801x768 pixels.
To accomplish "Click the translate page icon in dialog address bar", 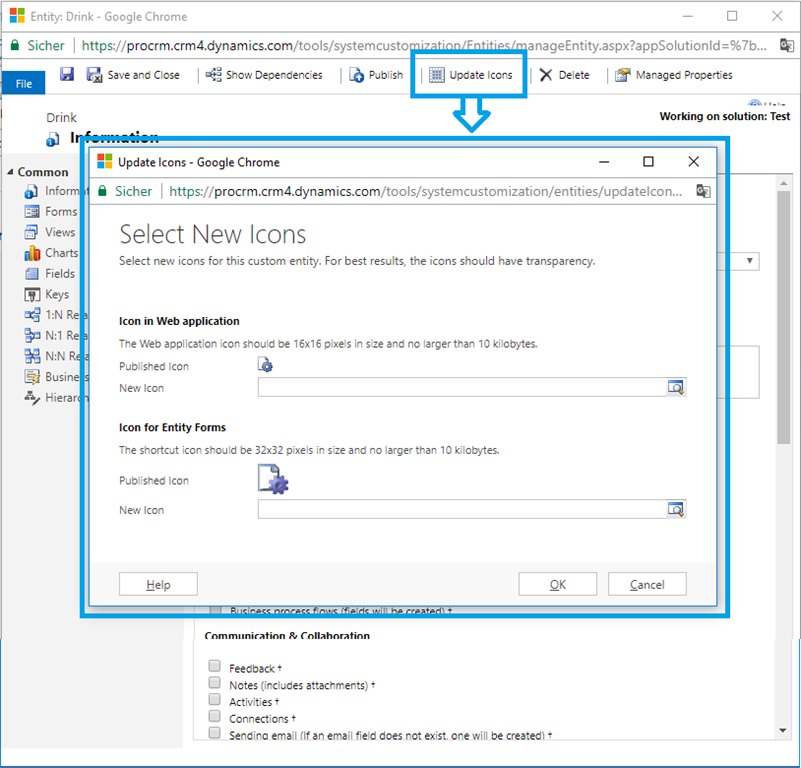I will 703,191.
